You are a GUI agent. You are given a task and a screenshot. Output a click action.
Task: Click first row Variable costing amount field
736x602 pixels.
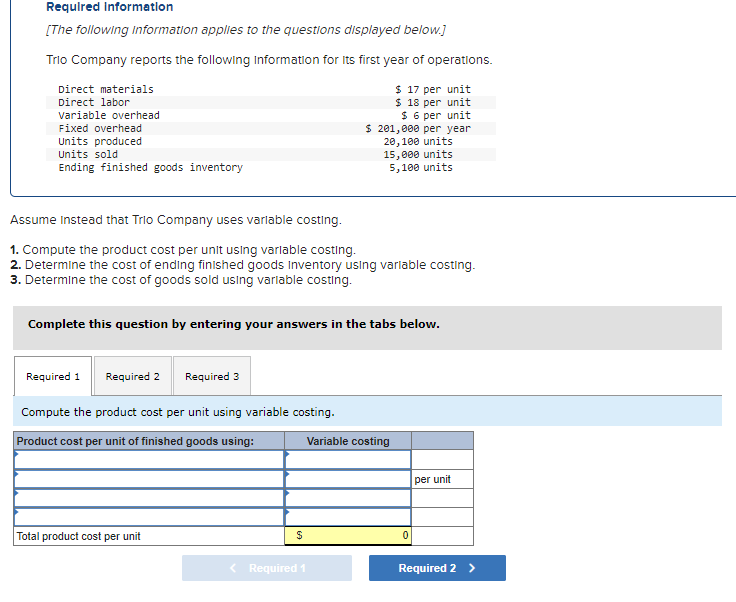click(x=348, y=459)
